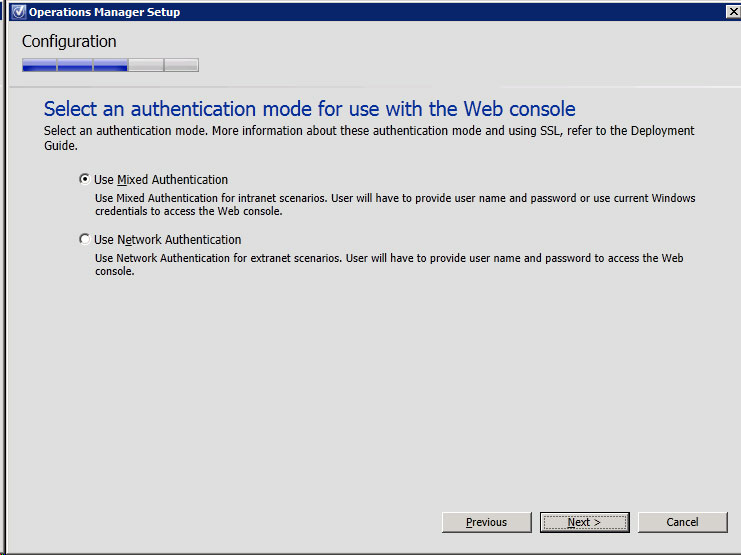Click the Previous button
Image resolution: width=741 pixels, height=555 pixels.
486,522
